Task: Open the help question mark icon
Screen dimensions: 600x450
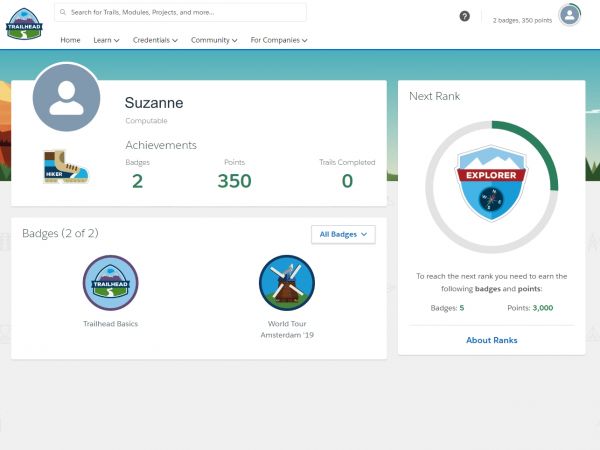Action: 464,17
